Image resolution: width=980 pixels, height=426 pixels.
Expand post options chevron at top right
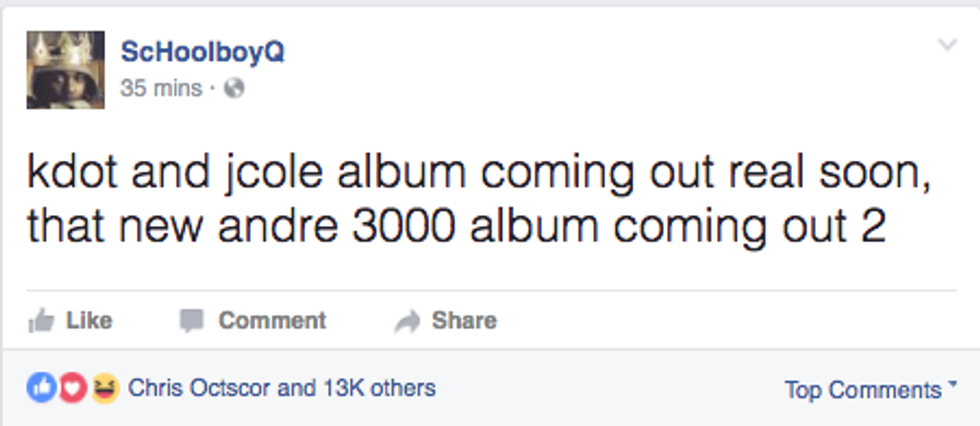pyautogui.click(x=947, y=46)
